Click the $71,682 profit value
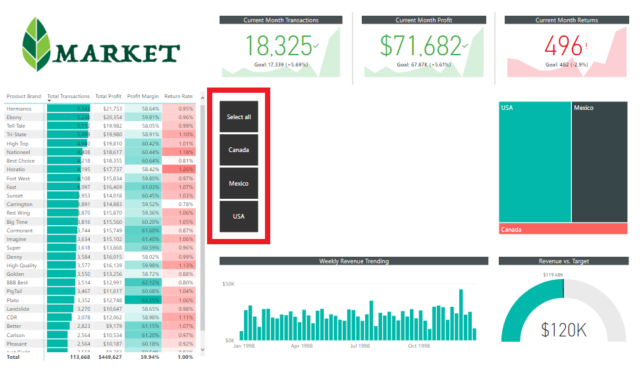The width and height of the screenshot is (640, 368). [420, 45]
